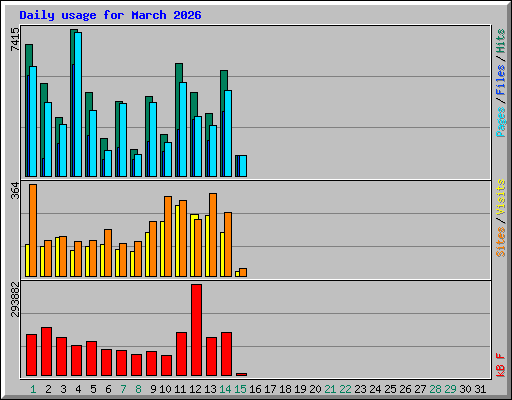The width and height of the screenshot is (512, 400).
Task: Click the cyan pages bar for day 14
Action: [228, 133]
